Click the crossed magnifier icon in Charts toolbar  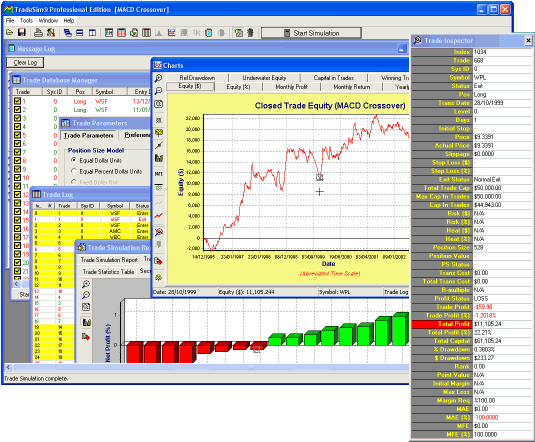tap(159, 232)
